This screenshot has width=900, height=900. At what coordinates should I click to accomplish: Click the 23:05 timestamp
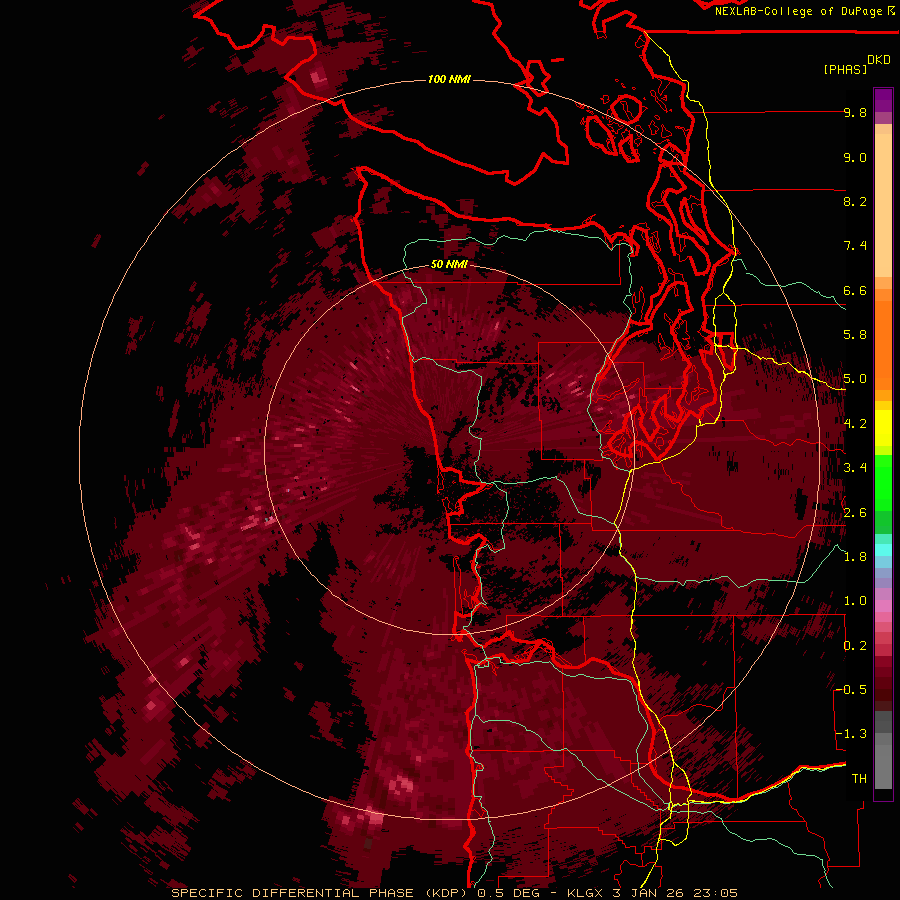point(715,893)
